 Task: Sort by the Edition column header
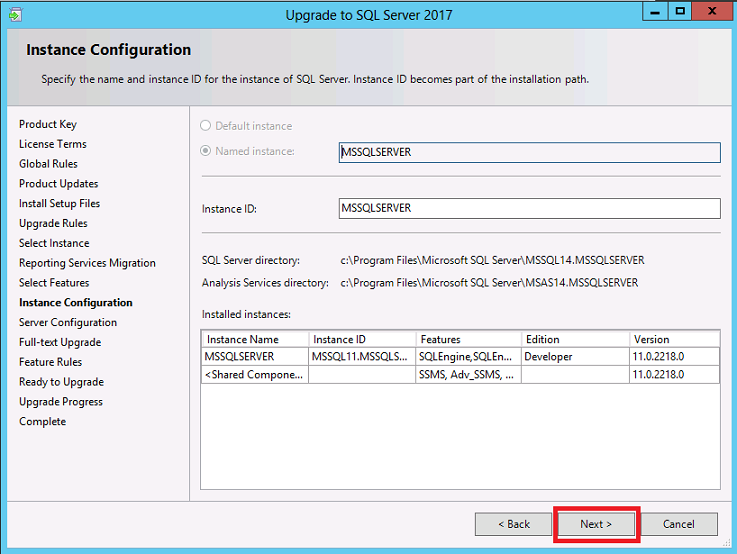(x=575, y=339)
